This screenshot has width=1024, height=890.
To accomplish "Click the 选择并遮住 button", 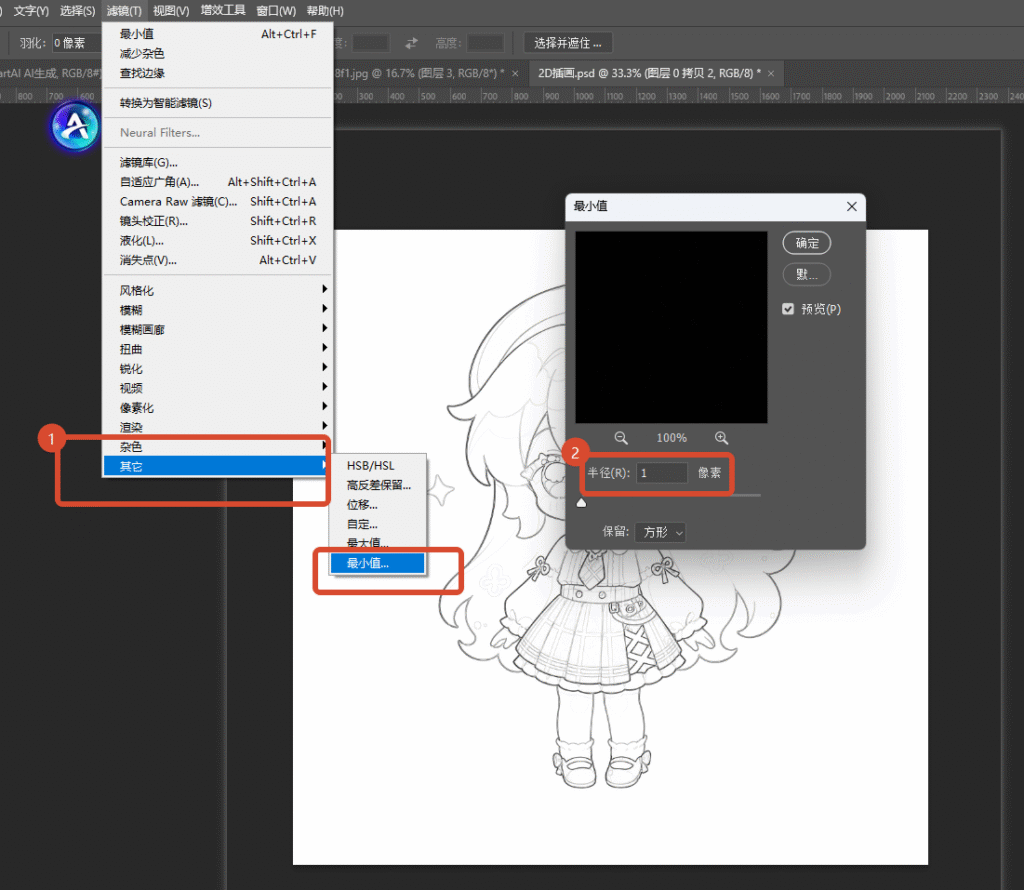I will tap(568, 43).
